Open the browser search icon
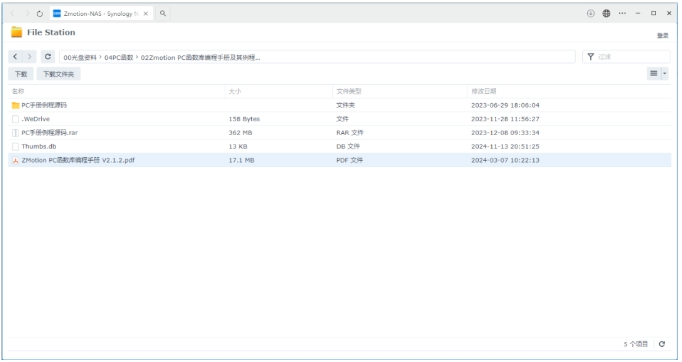 pyautogui.click(x=163, y=13)
